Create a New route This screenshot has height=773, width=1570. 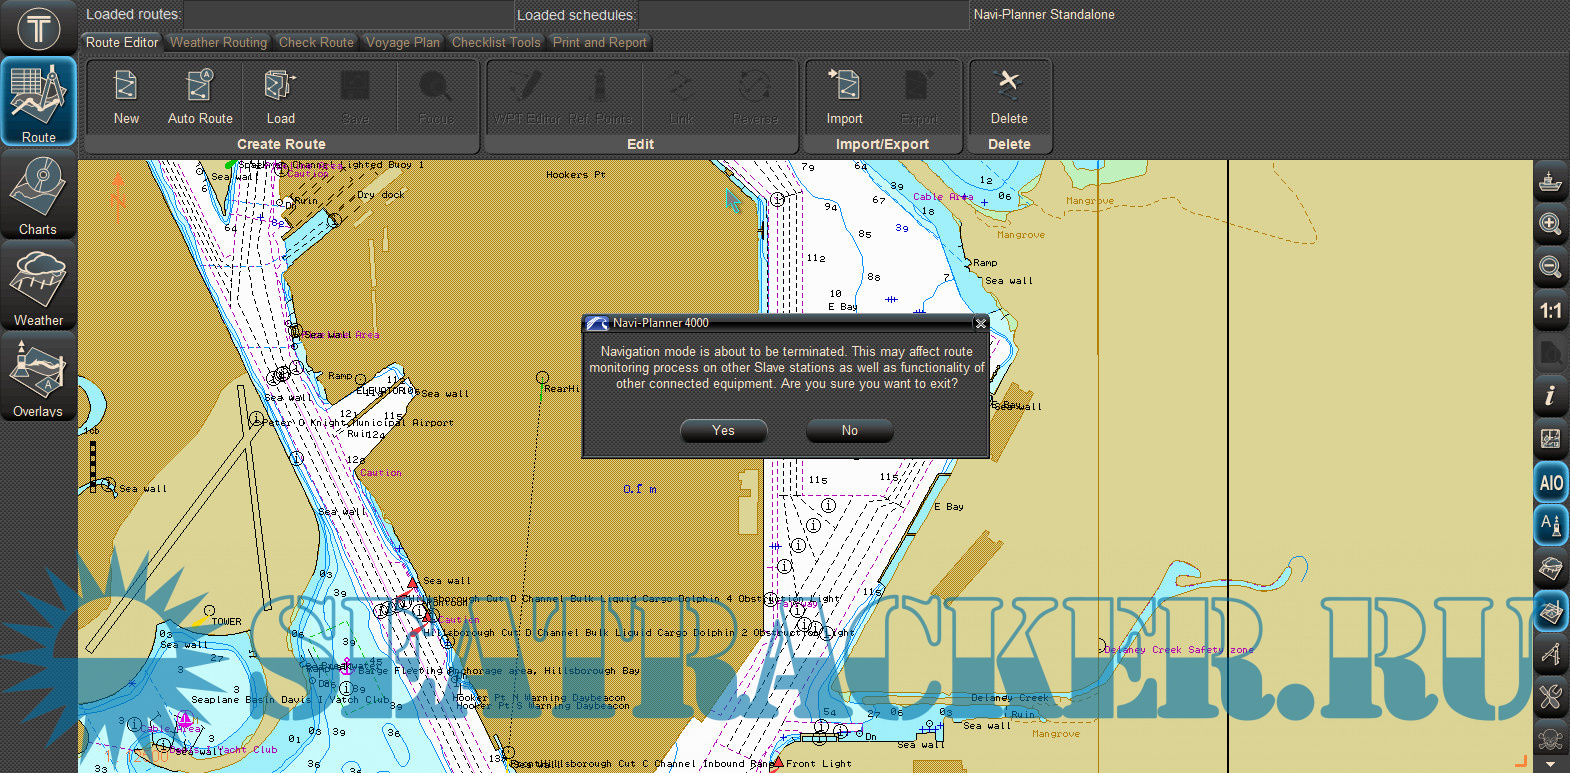pos(126,97)
